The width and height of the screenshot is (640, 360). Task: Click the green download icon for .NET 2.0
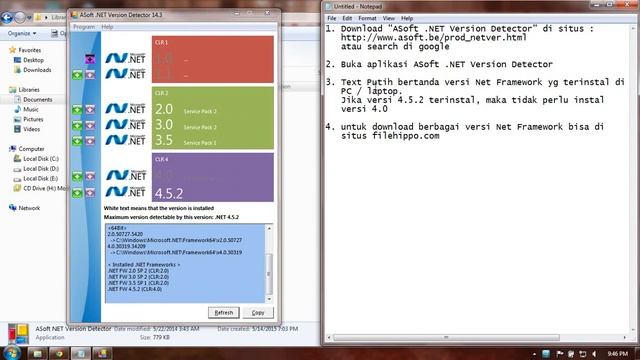coord(77,109)
